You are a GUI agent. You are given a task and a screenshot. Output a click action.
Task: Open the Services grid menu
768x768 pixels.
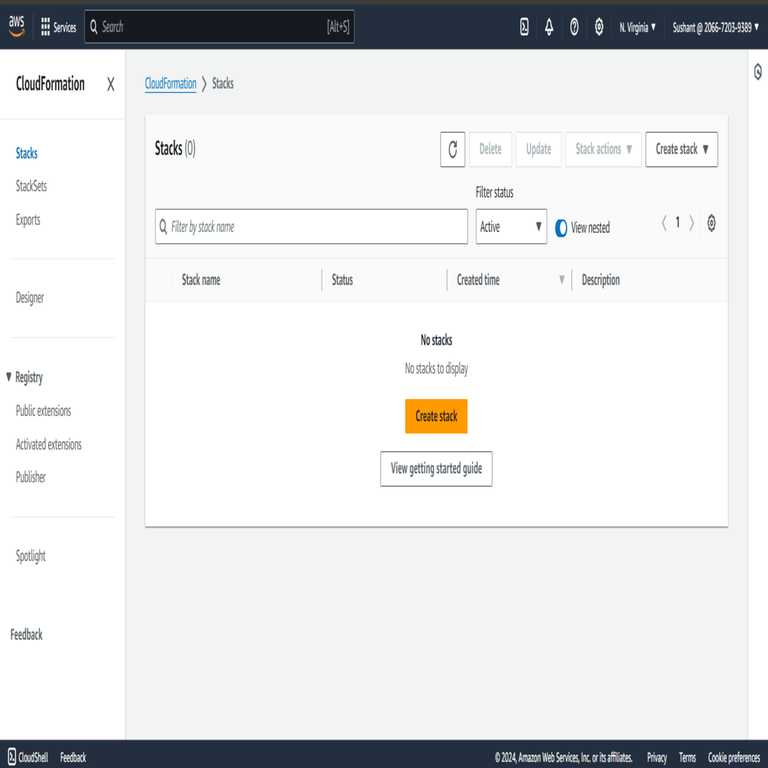[58, 27]
